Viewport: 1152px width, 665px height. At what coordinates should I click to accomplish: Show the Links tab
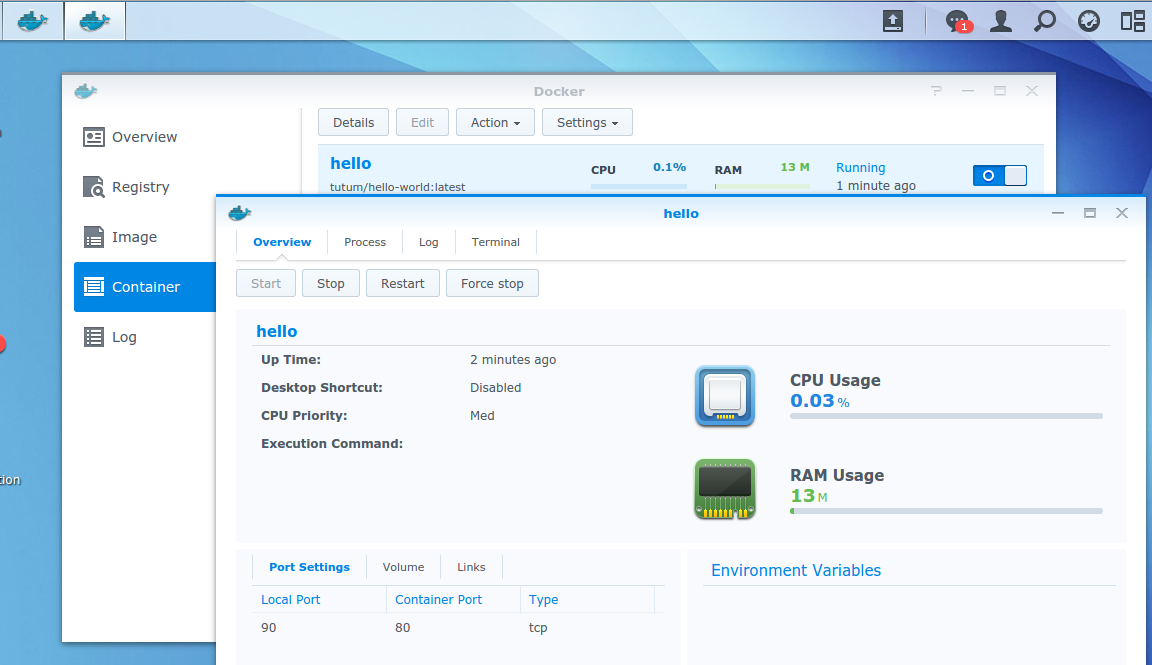click(471, 567)
